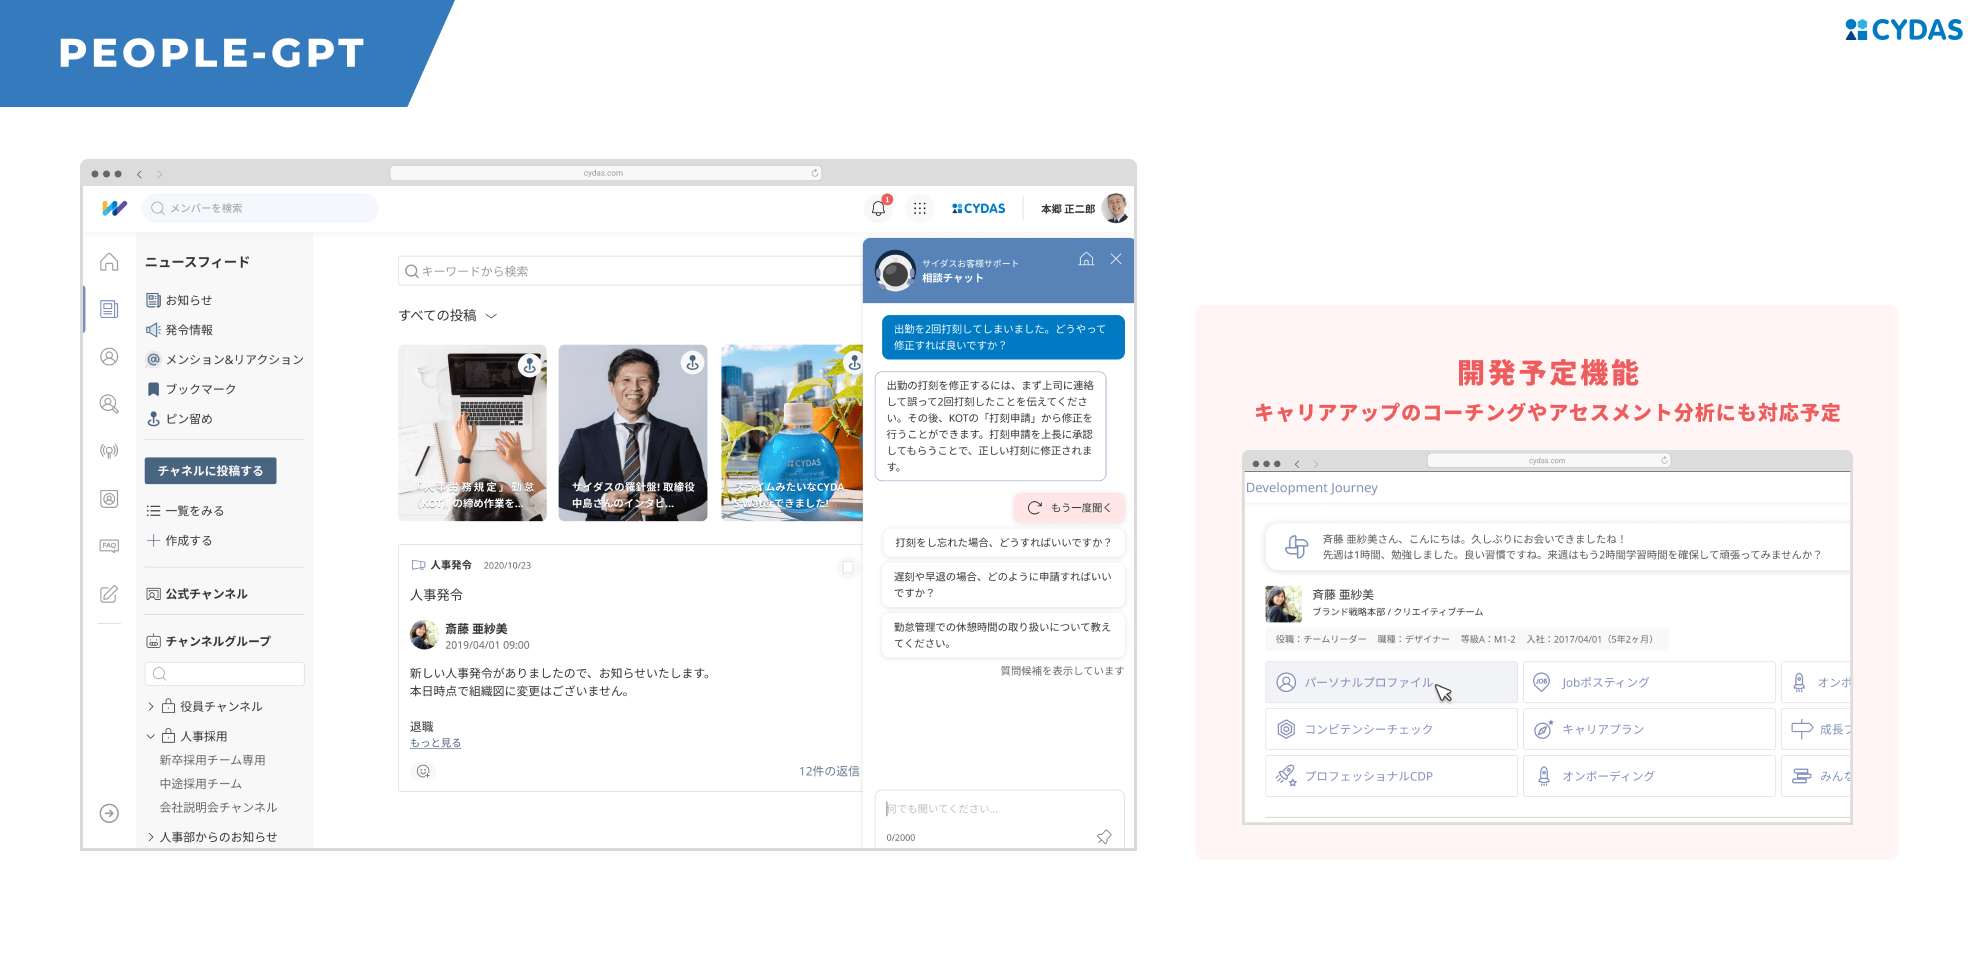Open the 公式チャンネル section
Image resolution: width=1980 pixels, height=980 pixels.
coord(206,593)
